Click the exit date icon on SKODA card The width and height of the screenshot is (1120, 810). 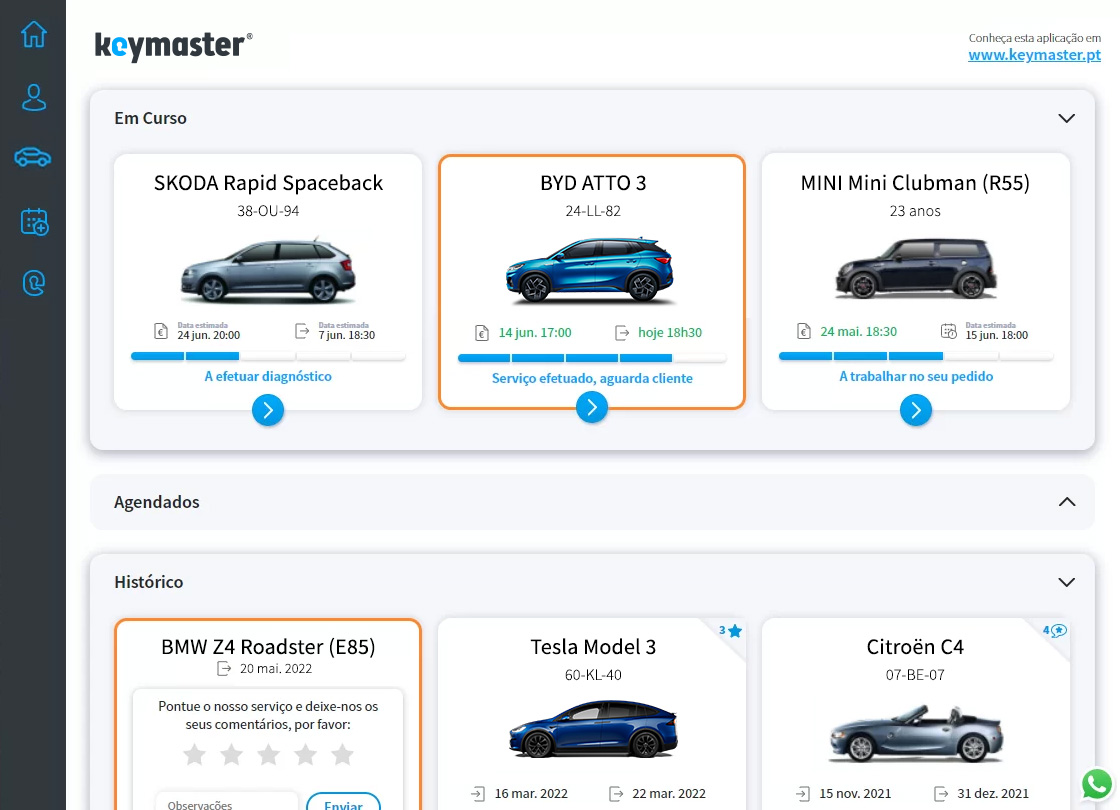pyautogui.click(x=302, y=331)
